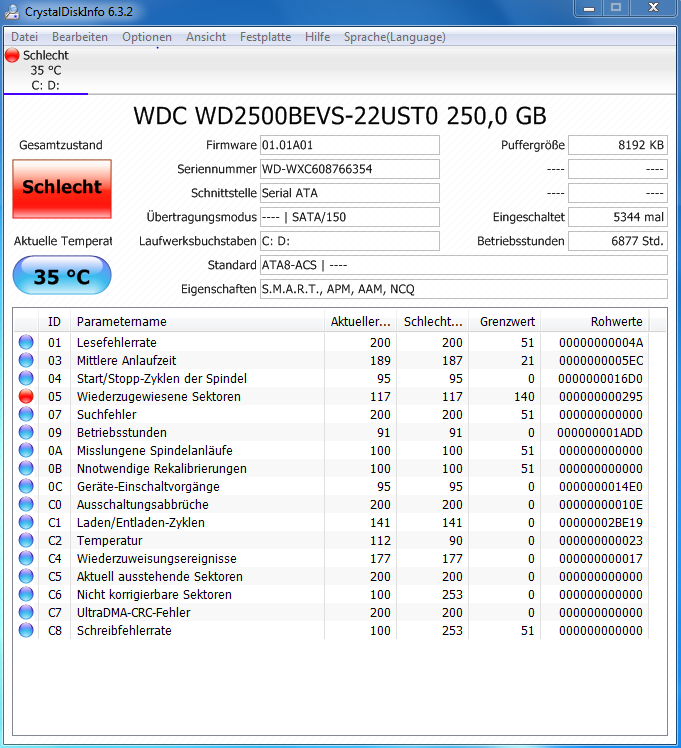
Task: Click the red disk status icon at top
Action: [12, 55]
